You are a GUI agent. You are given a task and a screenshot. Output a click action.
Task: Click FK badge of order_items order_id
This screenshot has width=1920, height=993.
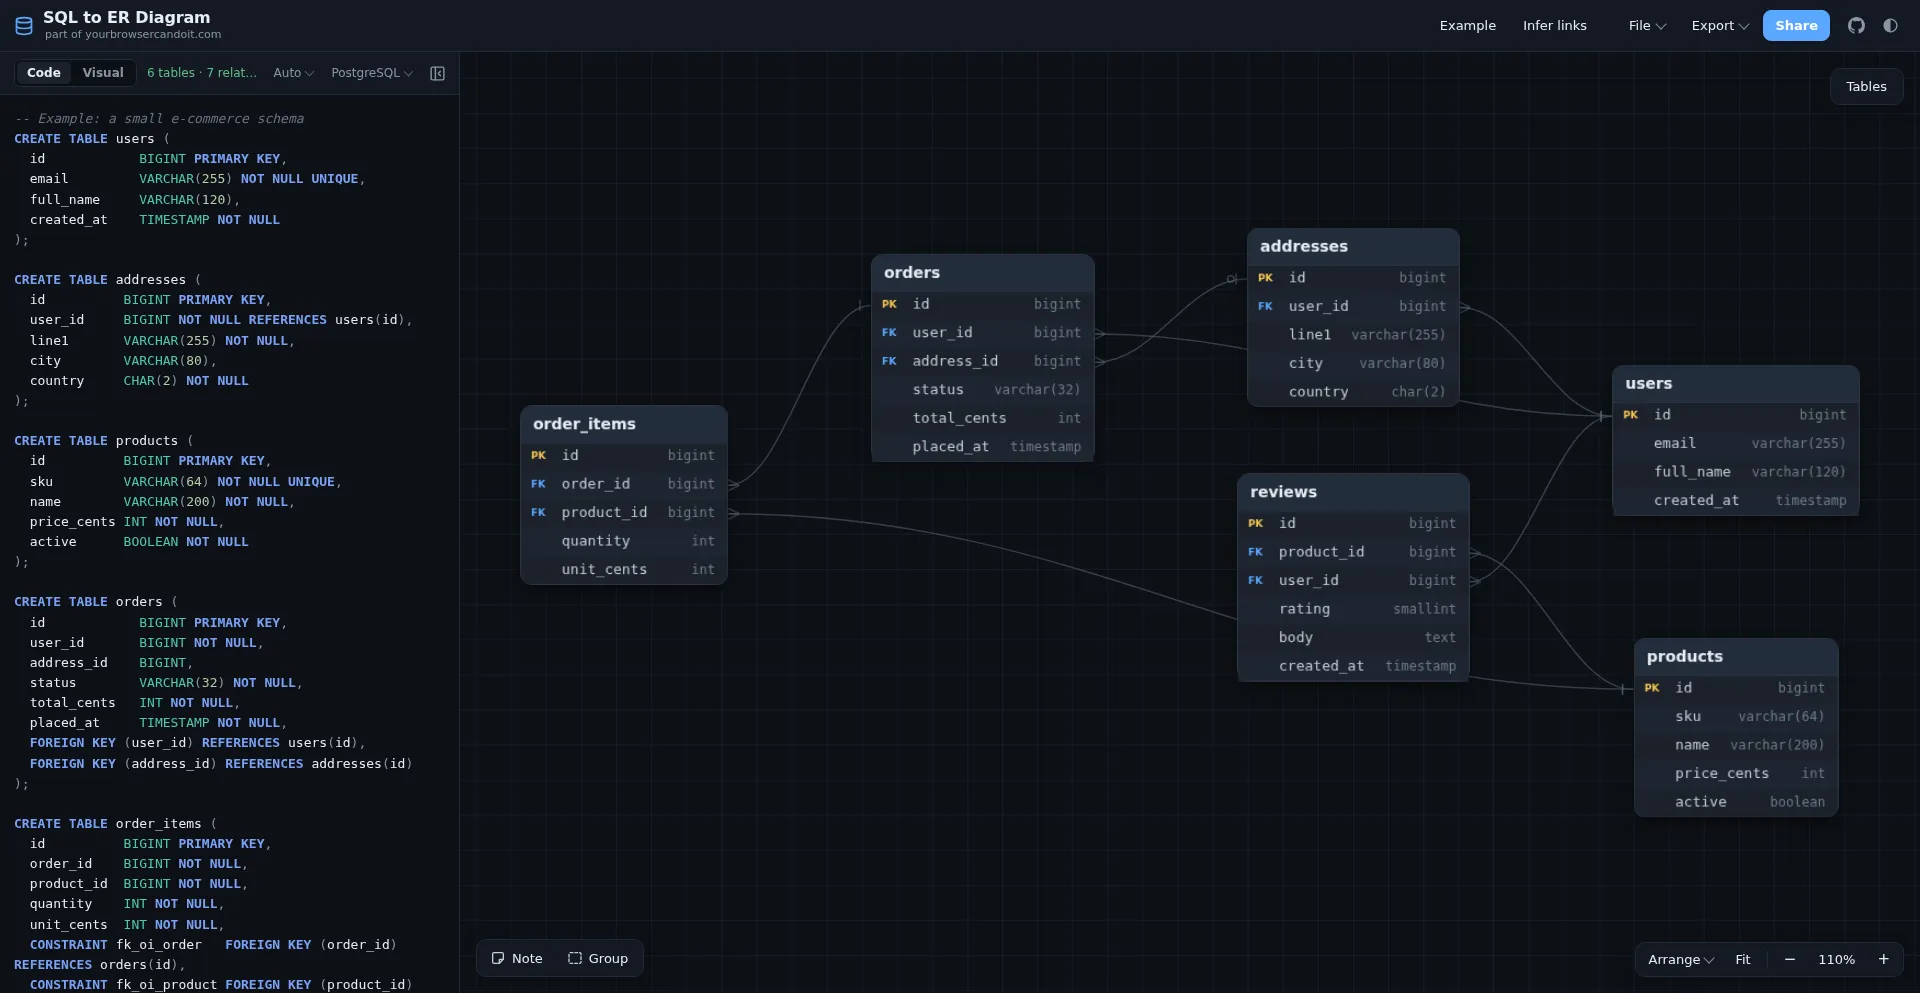538,484
